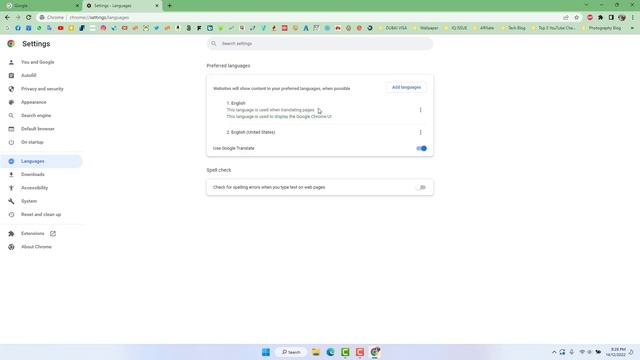Click the share page icon in address bar
Viewport: 640px width, 360px height.
566,18
